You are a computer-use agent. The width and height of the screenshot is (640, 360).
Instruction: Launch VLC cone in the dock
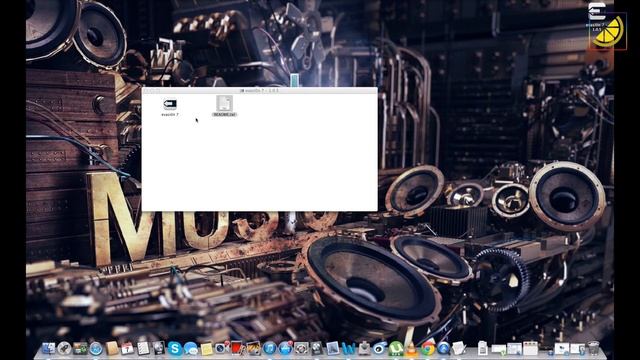[411, 348]
